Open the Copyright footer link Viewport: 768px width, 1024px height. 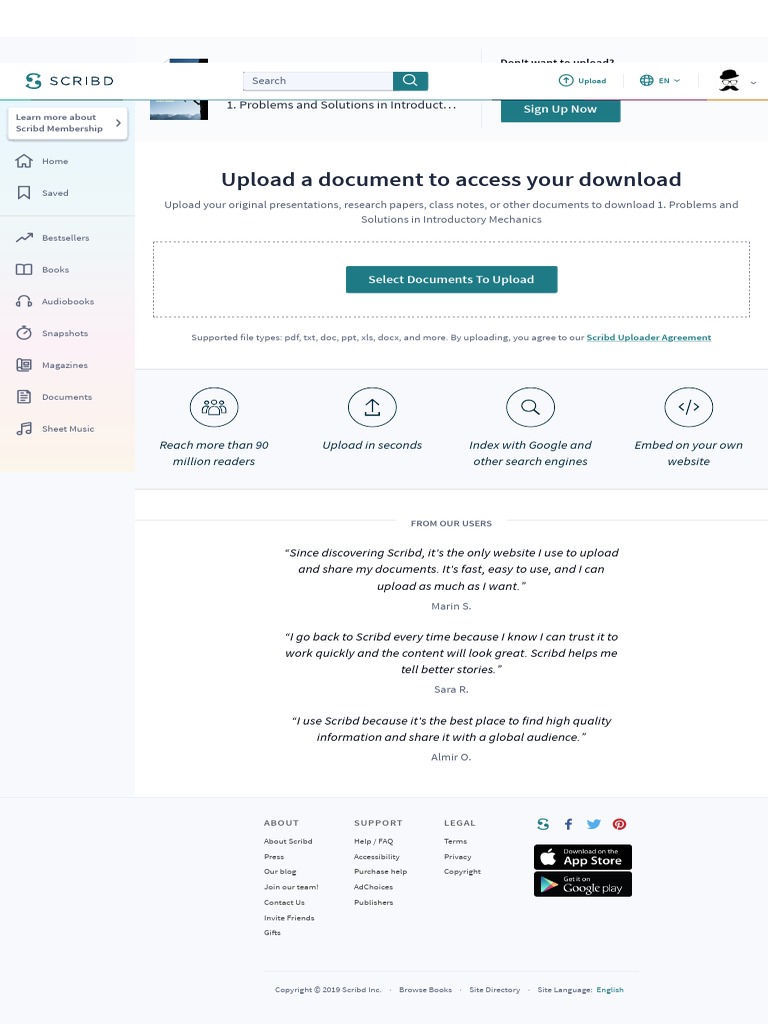click(x=462, y=872)
